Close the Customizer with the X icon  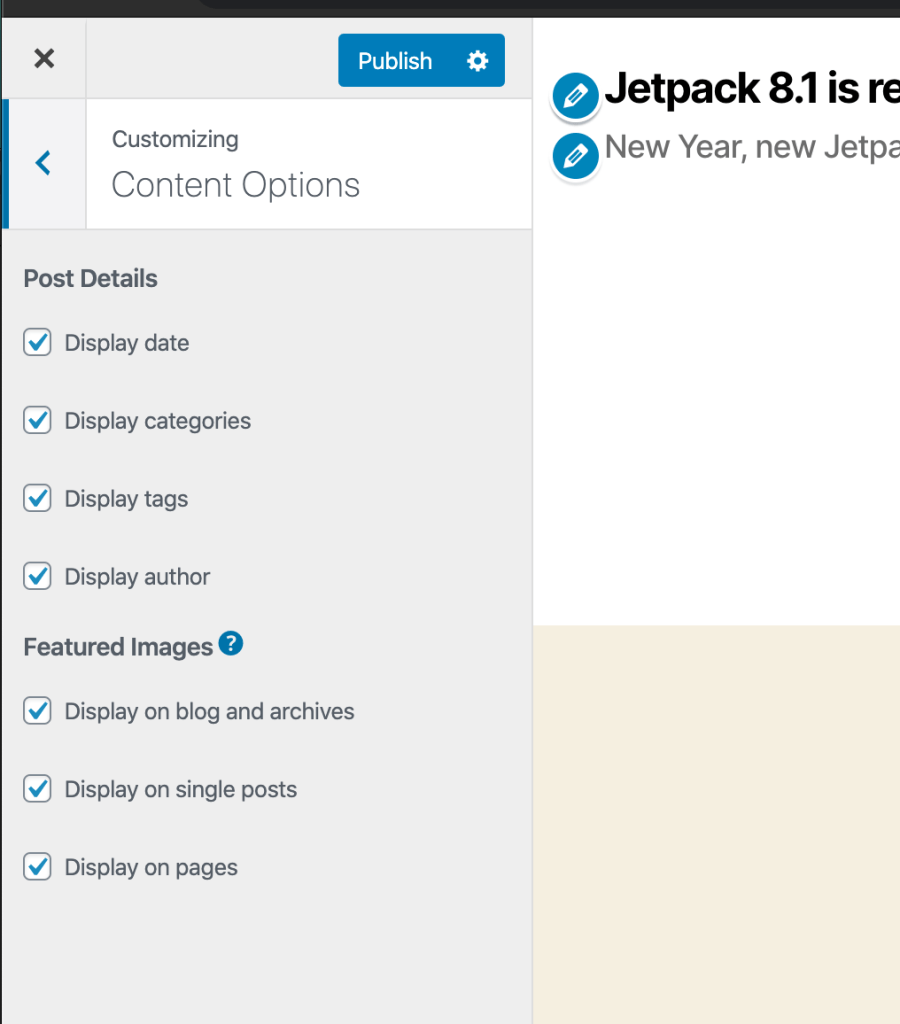pyautogui.click(x=44, y=59)
